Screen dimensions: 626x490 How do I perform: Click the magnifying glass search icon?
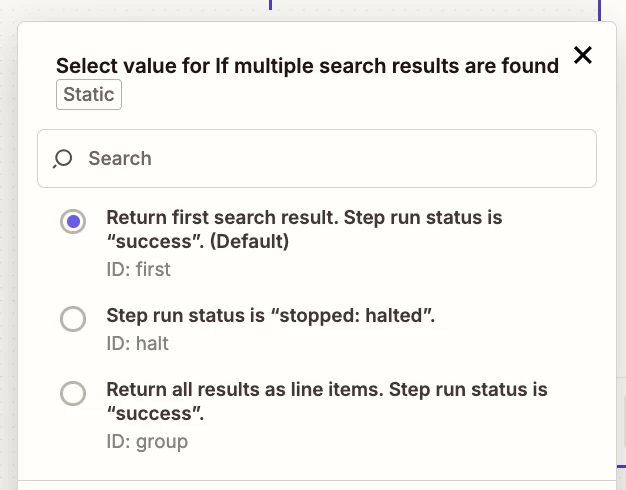coord(63,159)
